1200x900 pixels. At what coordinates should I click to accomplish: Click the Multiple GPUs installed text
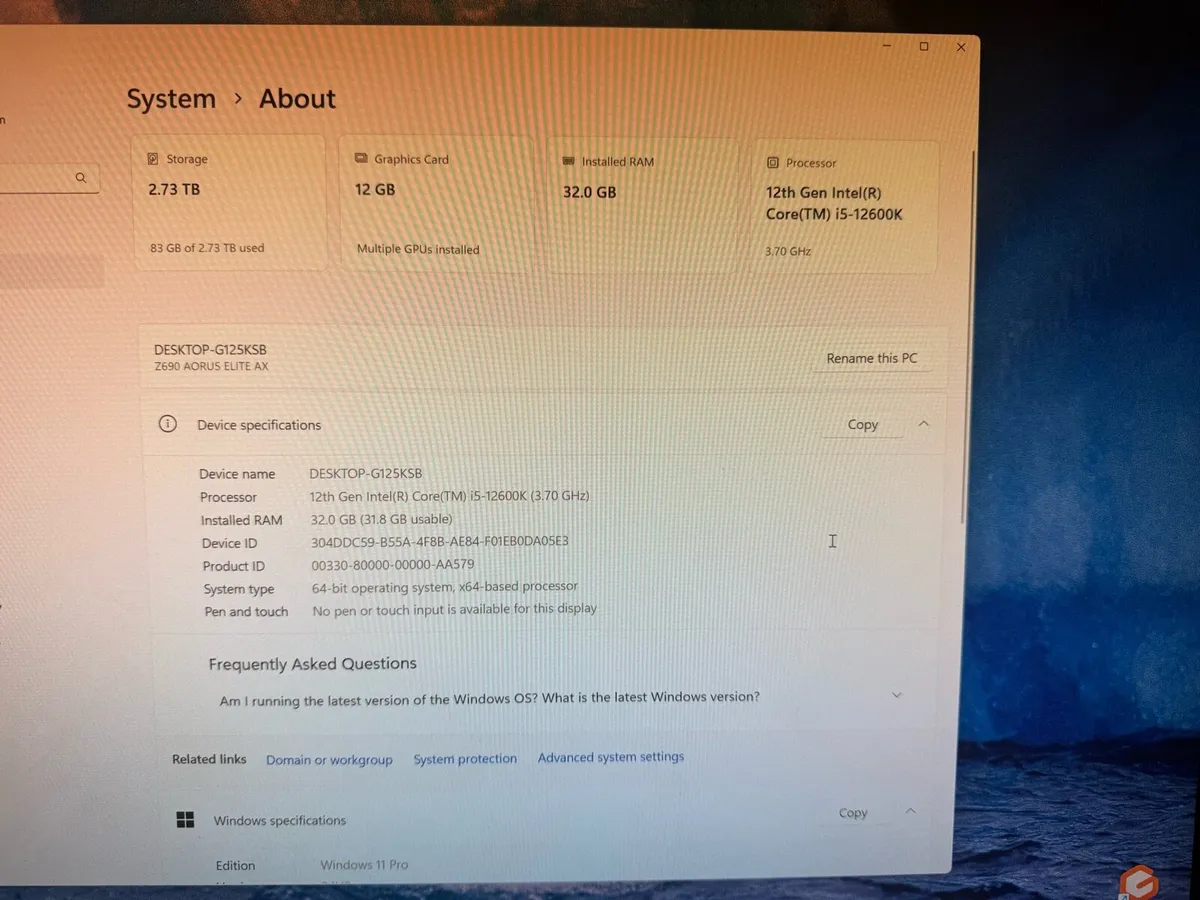pos(418,249)
